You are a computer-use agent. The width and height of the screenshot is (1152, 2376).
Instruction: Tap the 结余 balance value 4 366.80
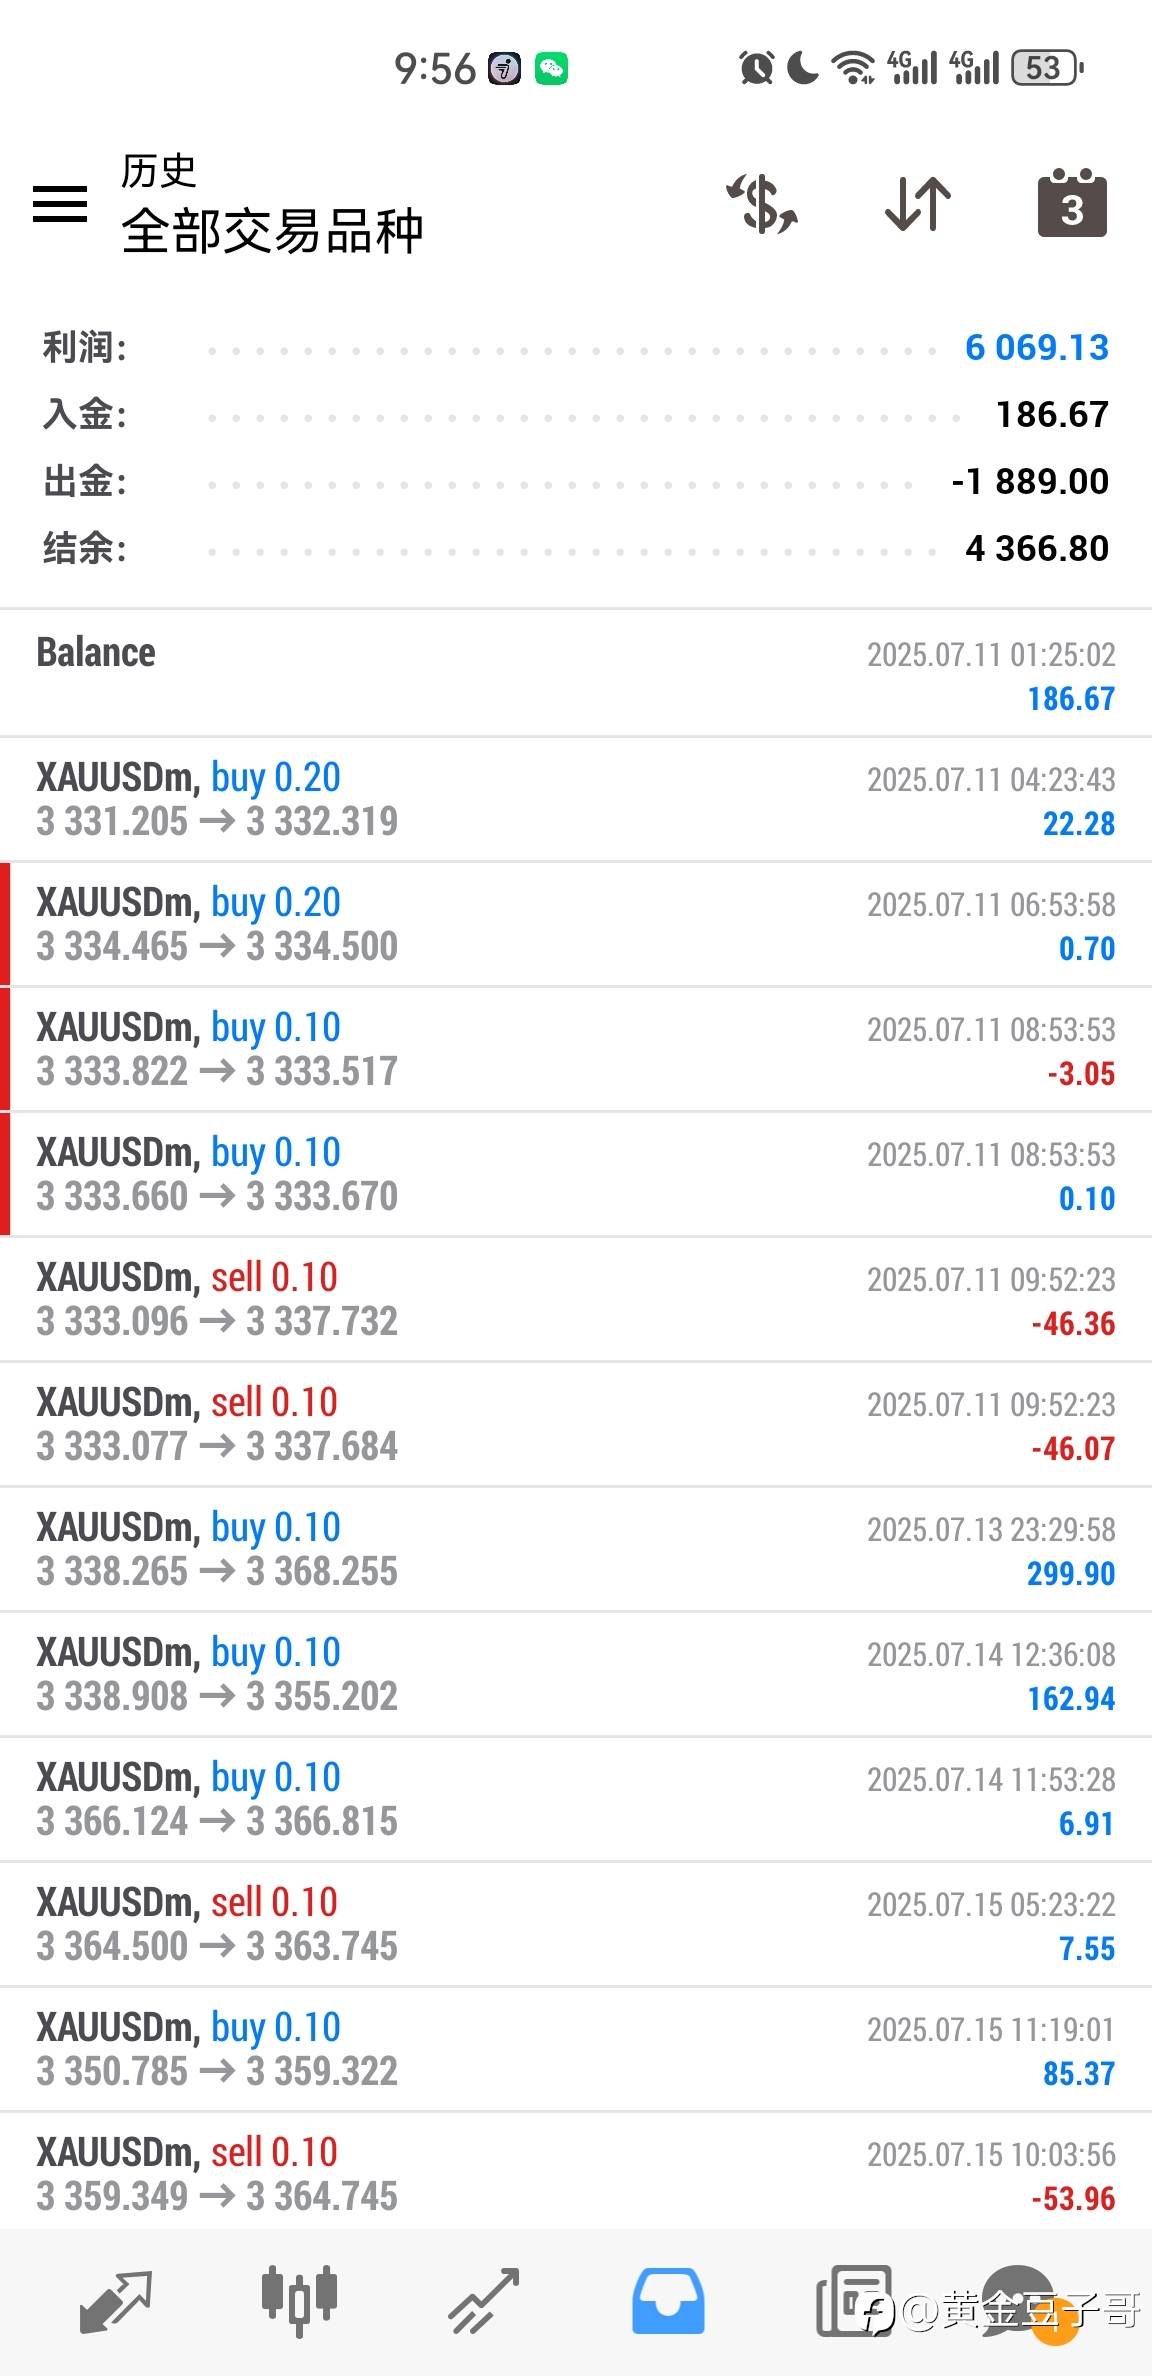tap(1036, 548)
